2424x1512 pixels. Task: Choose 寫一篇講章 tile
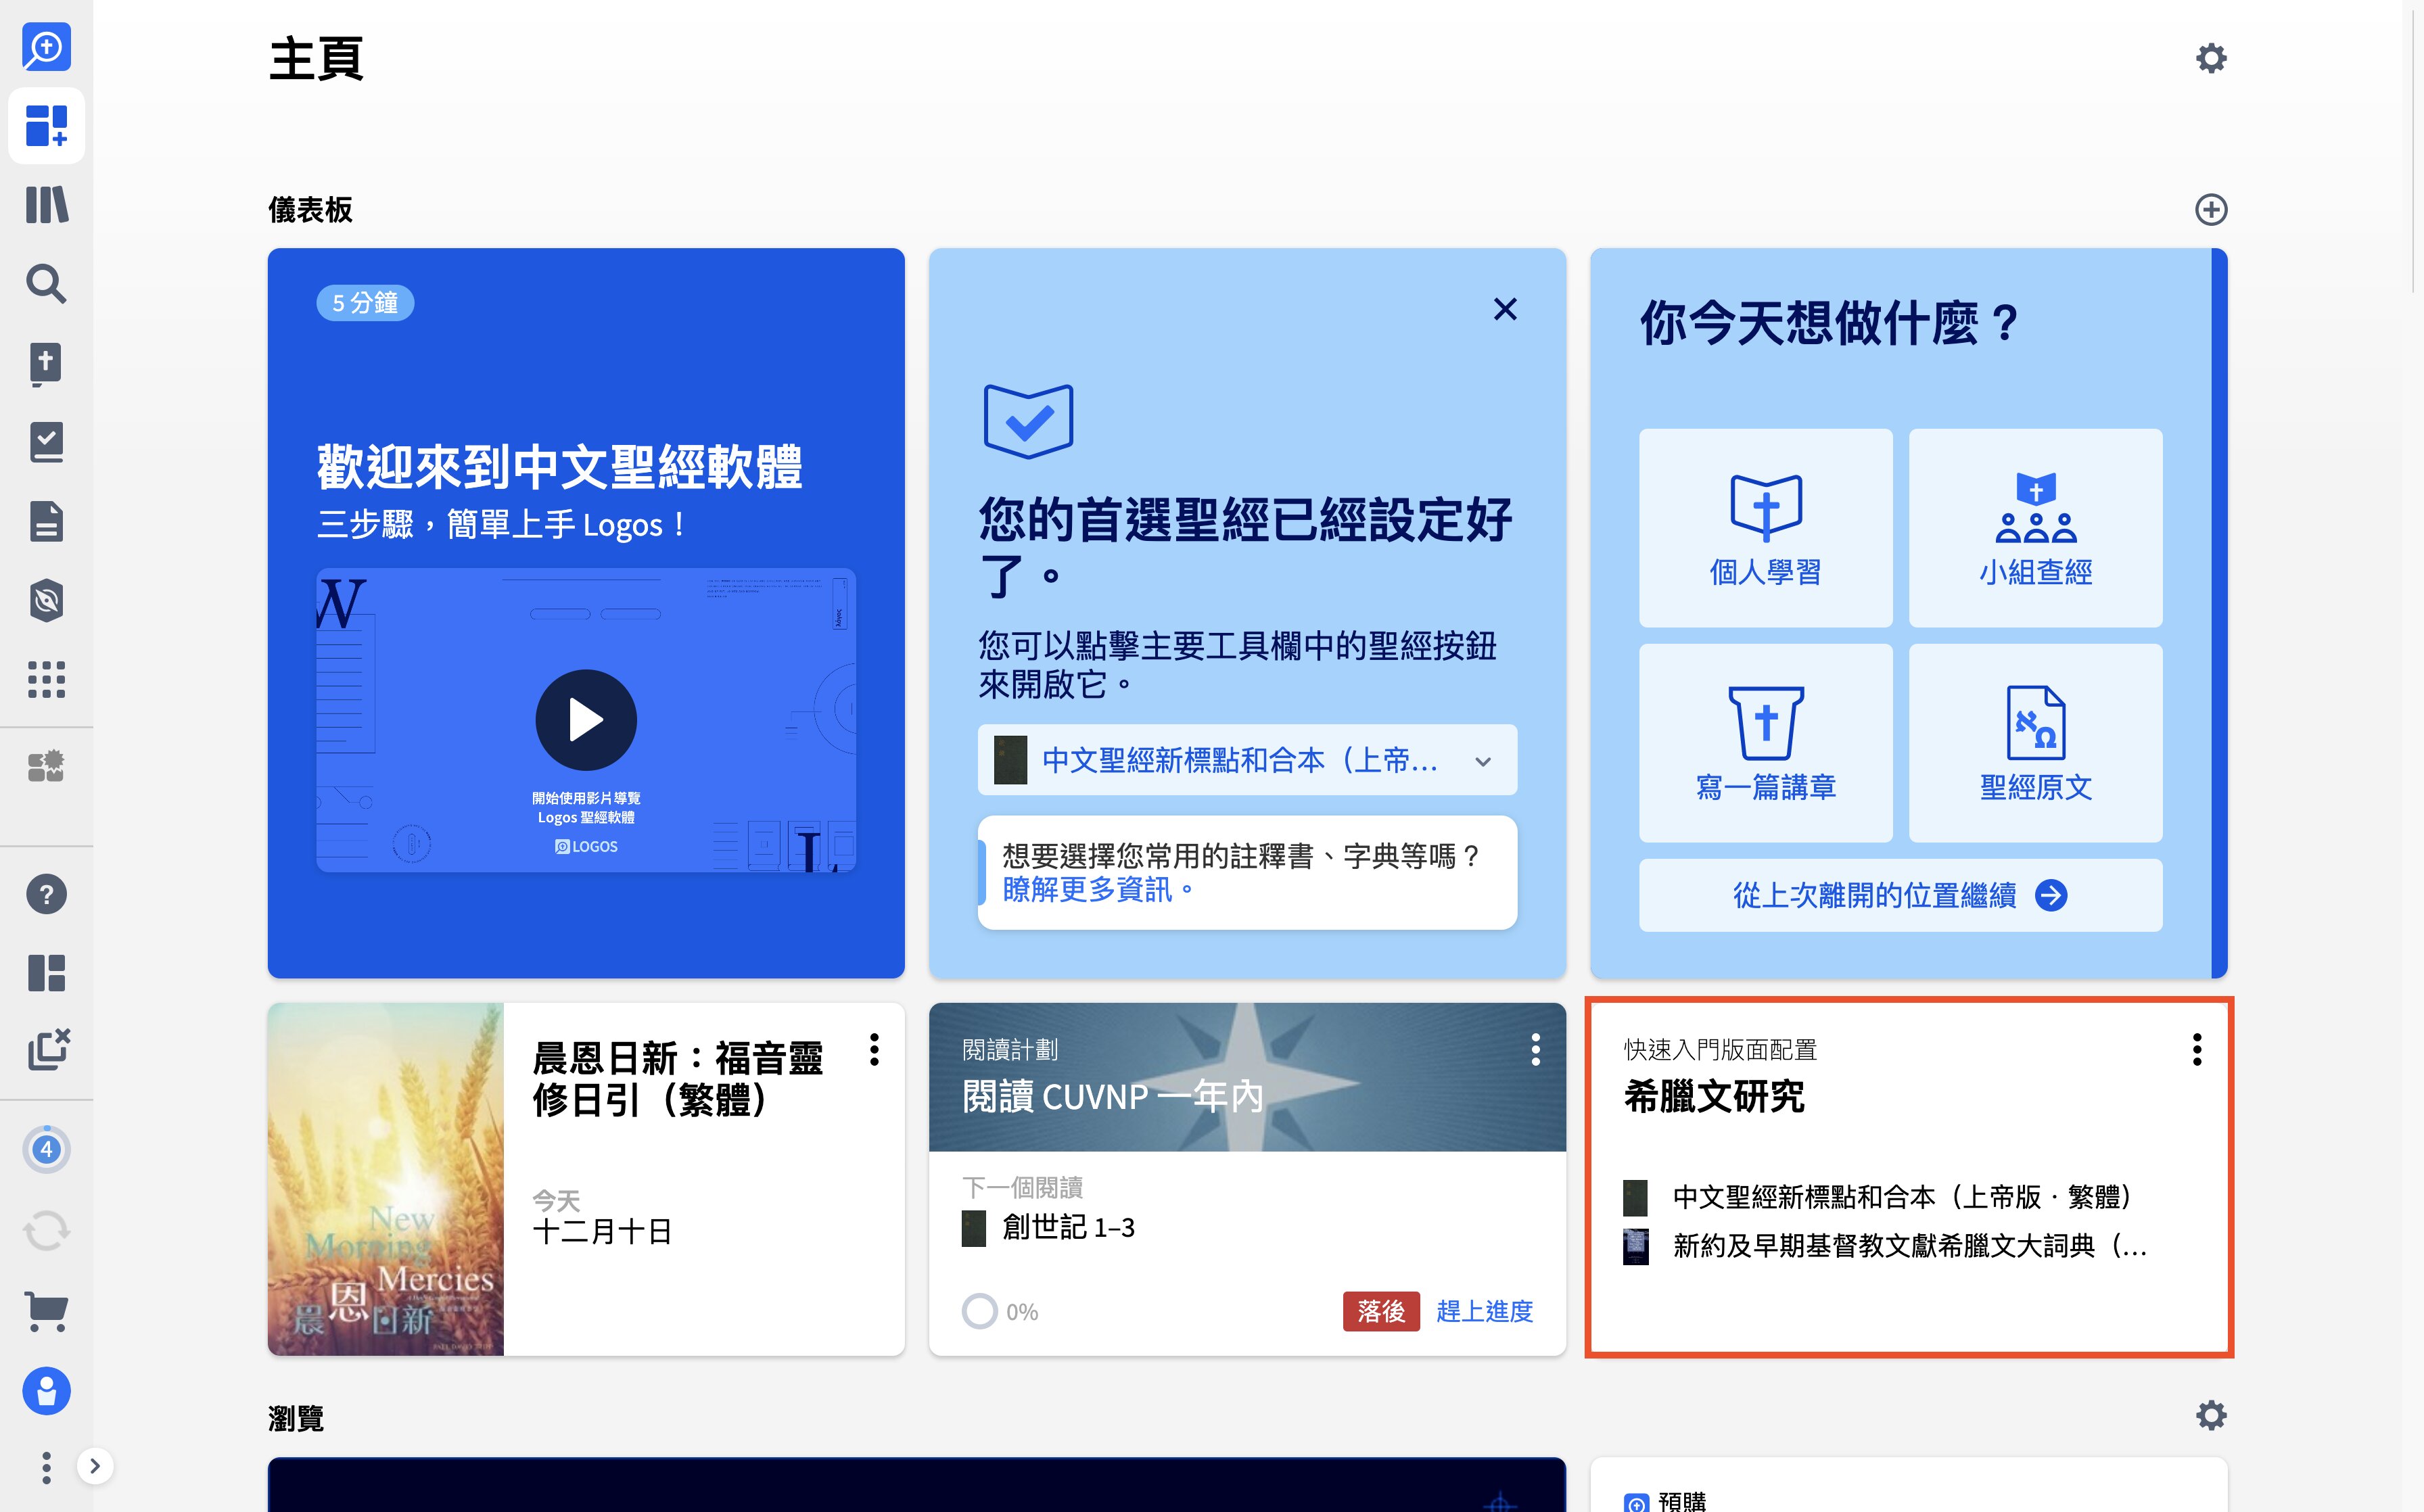[1765, 743]
